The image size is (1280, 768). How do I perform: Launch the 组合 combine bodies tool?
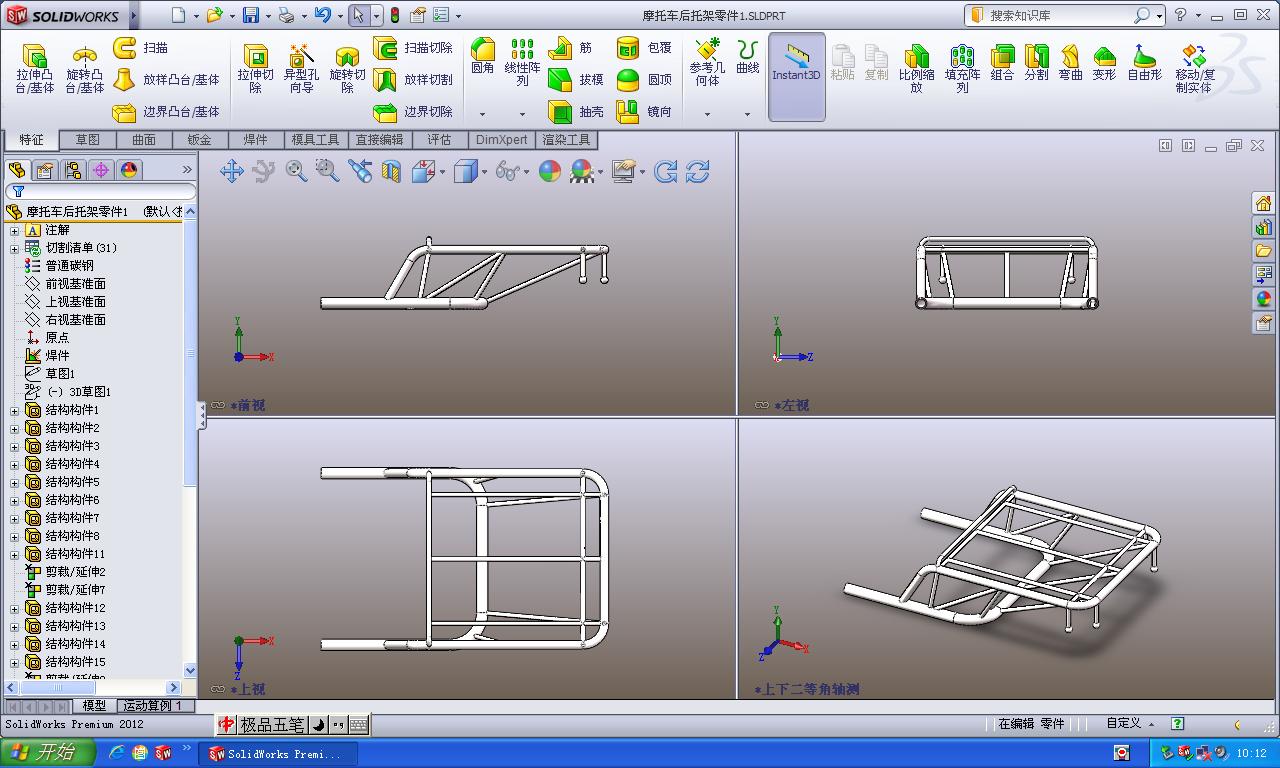pos(1002,62)
